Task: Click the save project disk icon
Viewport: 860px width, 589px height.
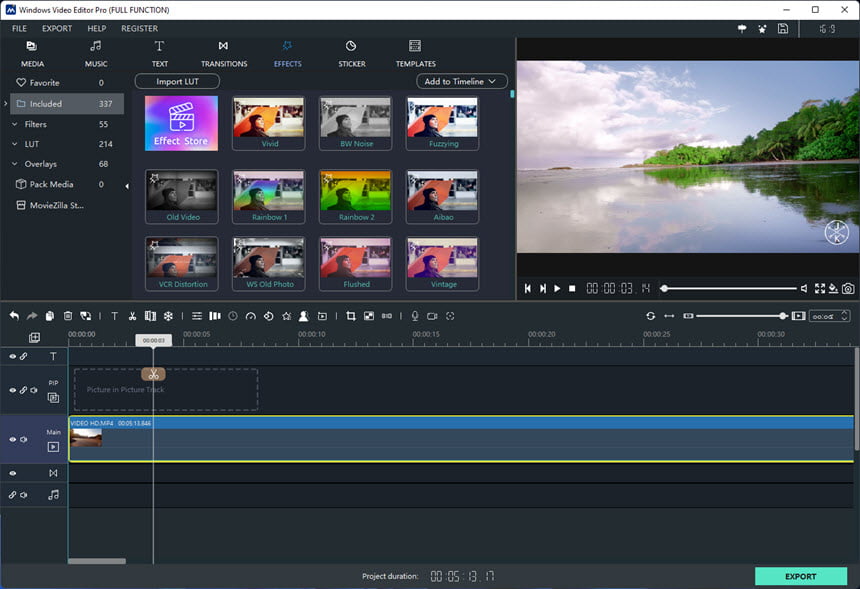Action: pos(783,29)
